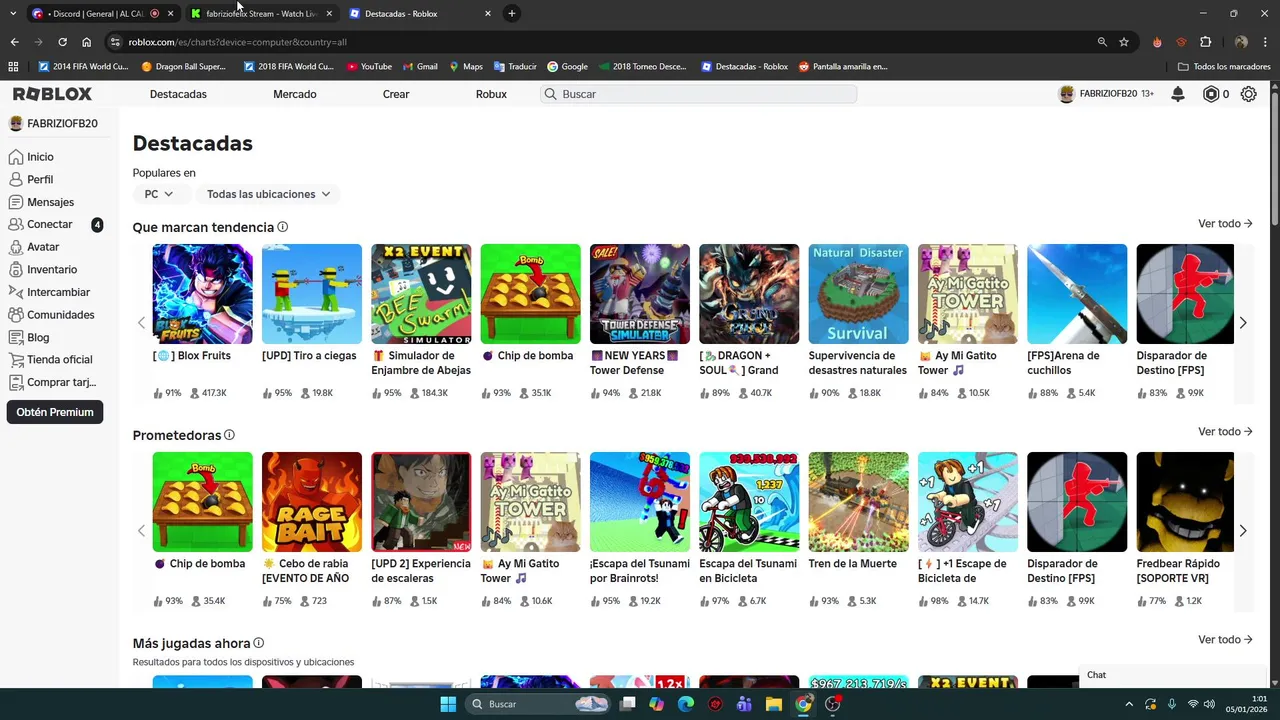Image resolution: width=1280 pixels, height=720 pixels.
Task: Open the Chrome apps grid in bookmarks bar
Action: tap(13, 67)
